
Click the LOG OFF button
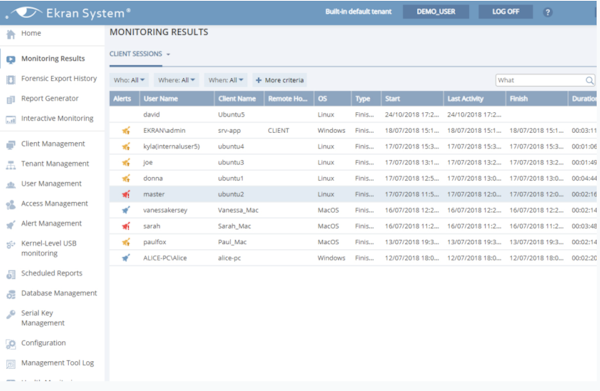505,12
